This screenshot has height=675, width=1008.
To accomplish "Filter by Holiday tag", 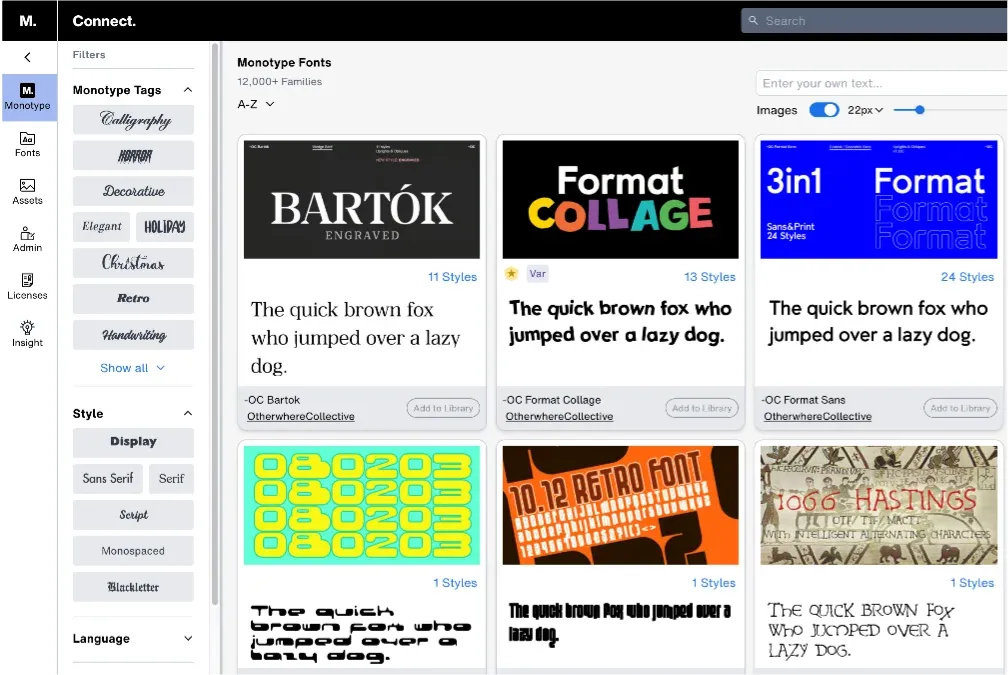I will (165, 226).
